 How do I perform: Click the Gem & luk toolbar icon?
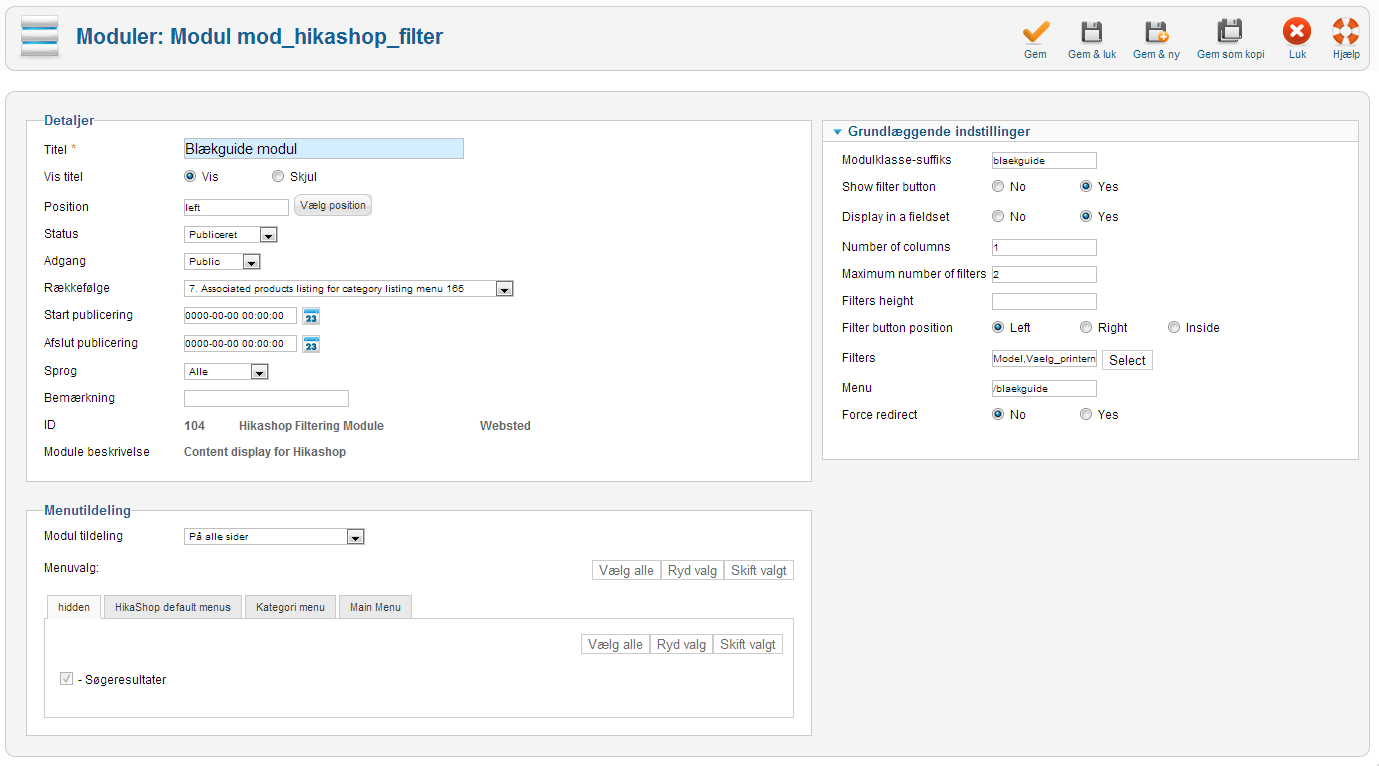tap(1092, 32)
